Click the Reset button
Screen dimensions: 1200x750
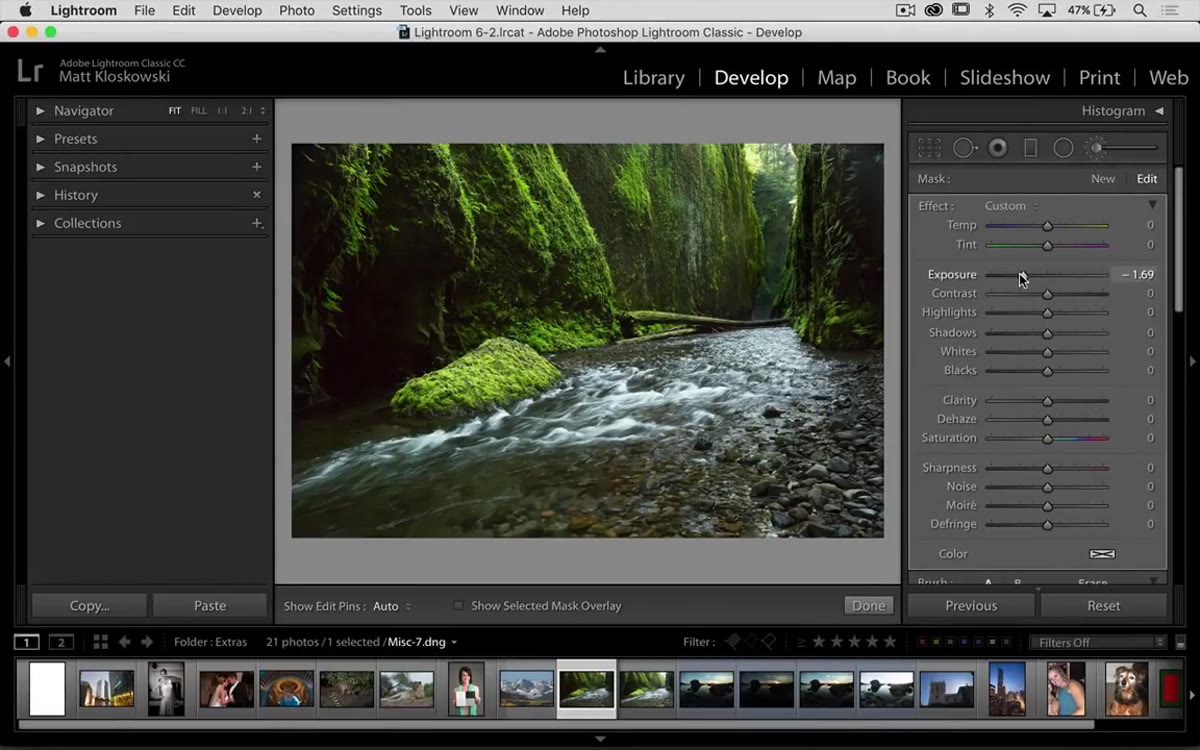[1104, 606]
